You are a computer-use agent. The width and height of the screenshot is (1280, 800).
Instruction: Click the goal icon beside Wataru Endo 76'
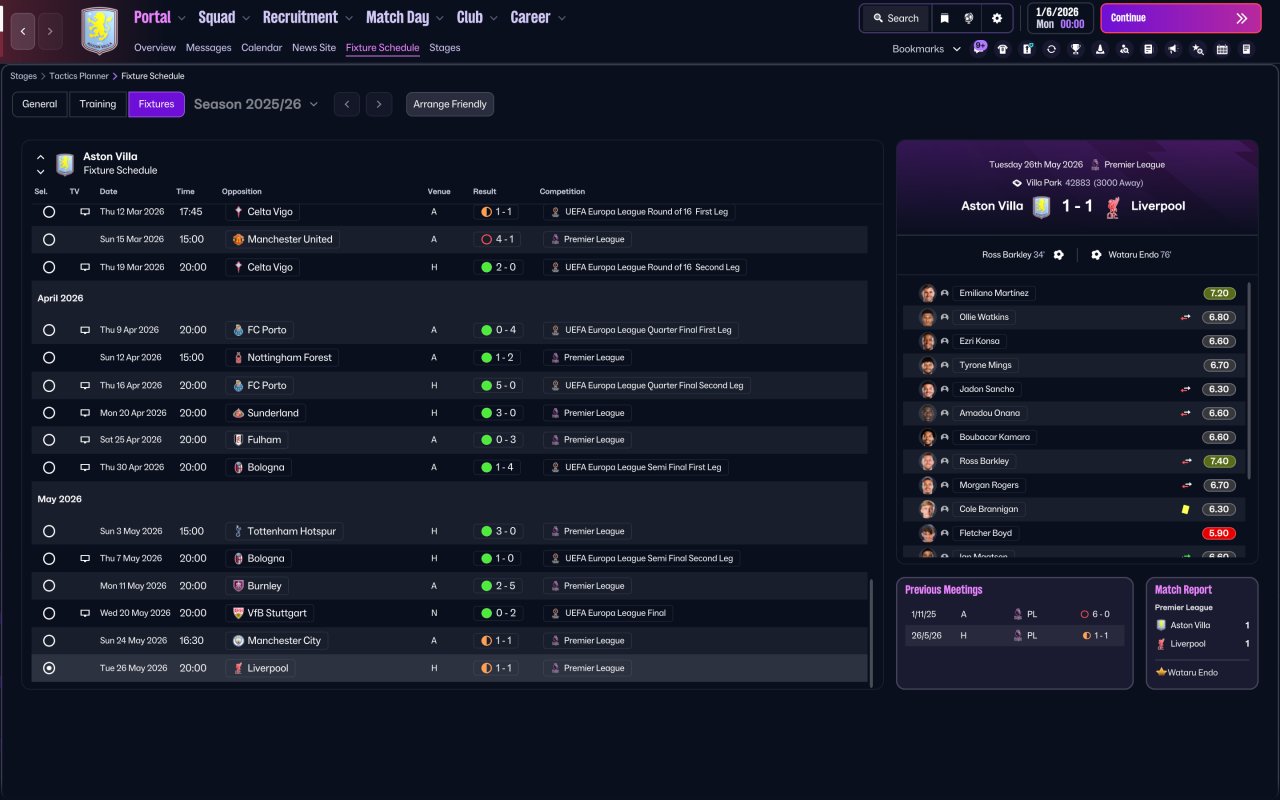click(x=1096, y=255)
